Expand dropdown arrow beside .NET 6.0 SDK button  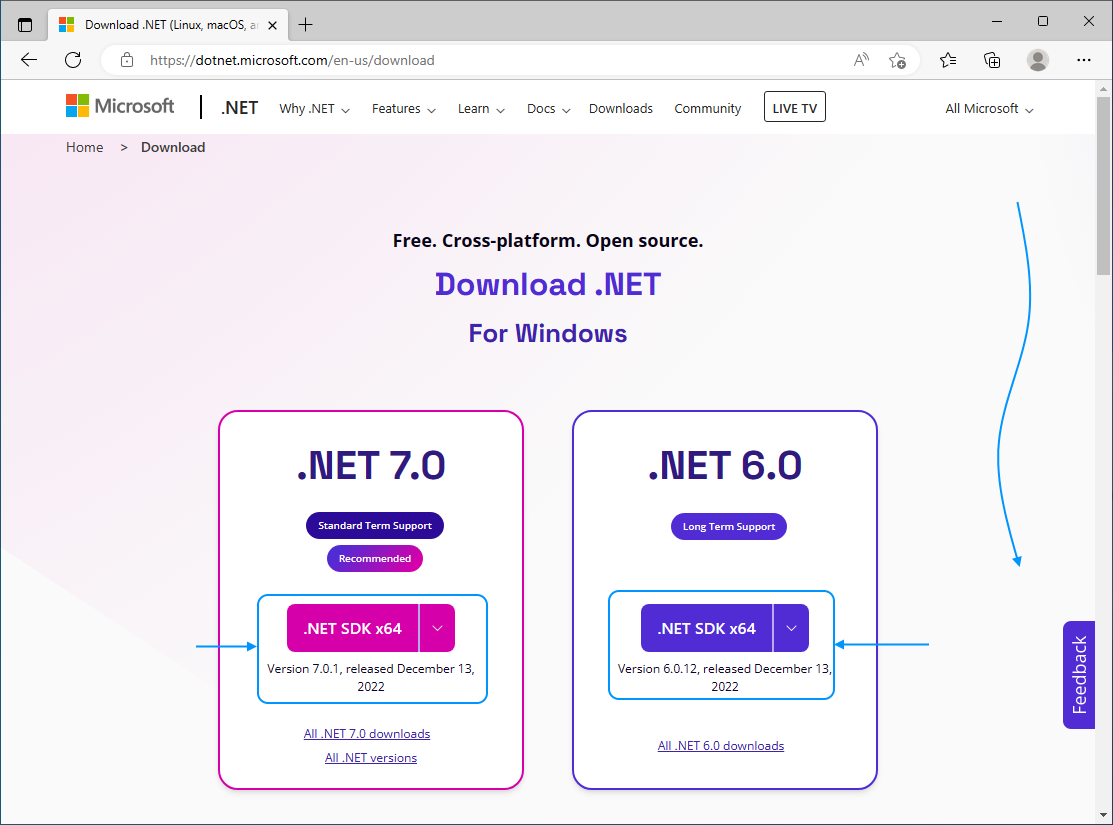[x=791, y=628]
